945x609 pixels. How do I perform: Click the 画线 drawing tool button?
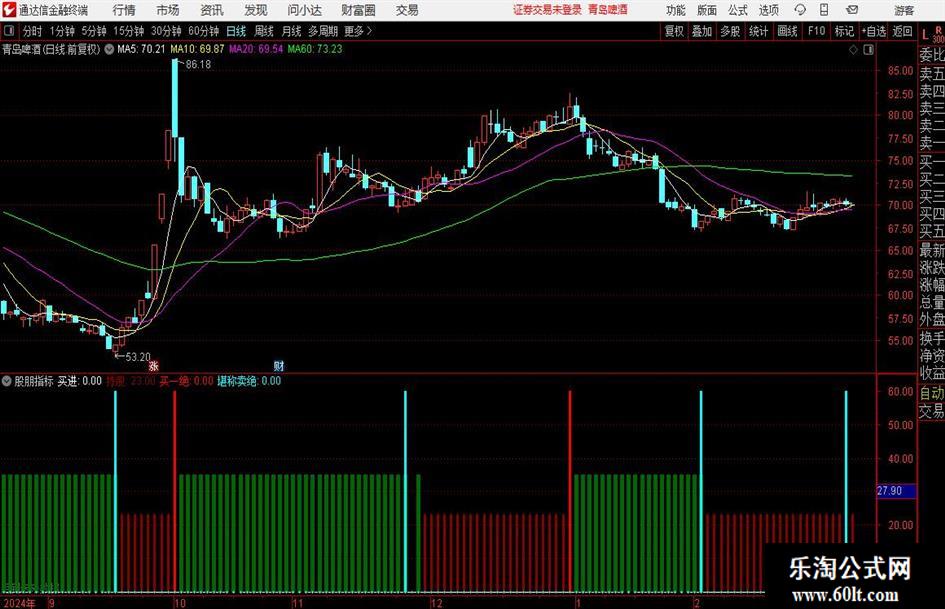click(x=787, y=31)
